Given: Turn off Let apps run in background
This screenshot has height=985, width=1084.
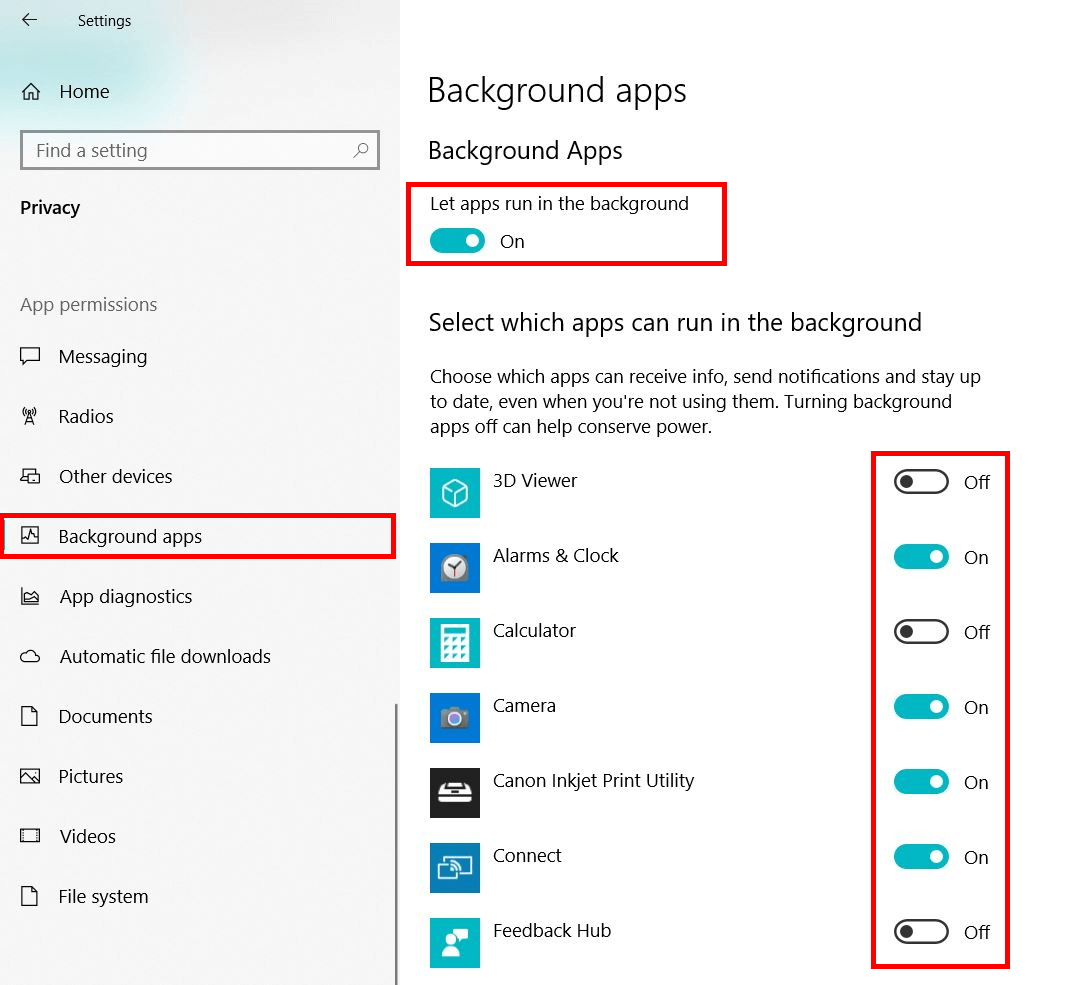Looking at the screenshot, I should point(457,241).
